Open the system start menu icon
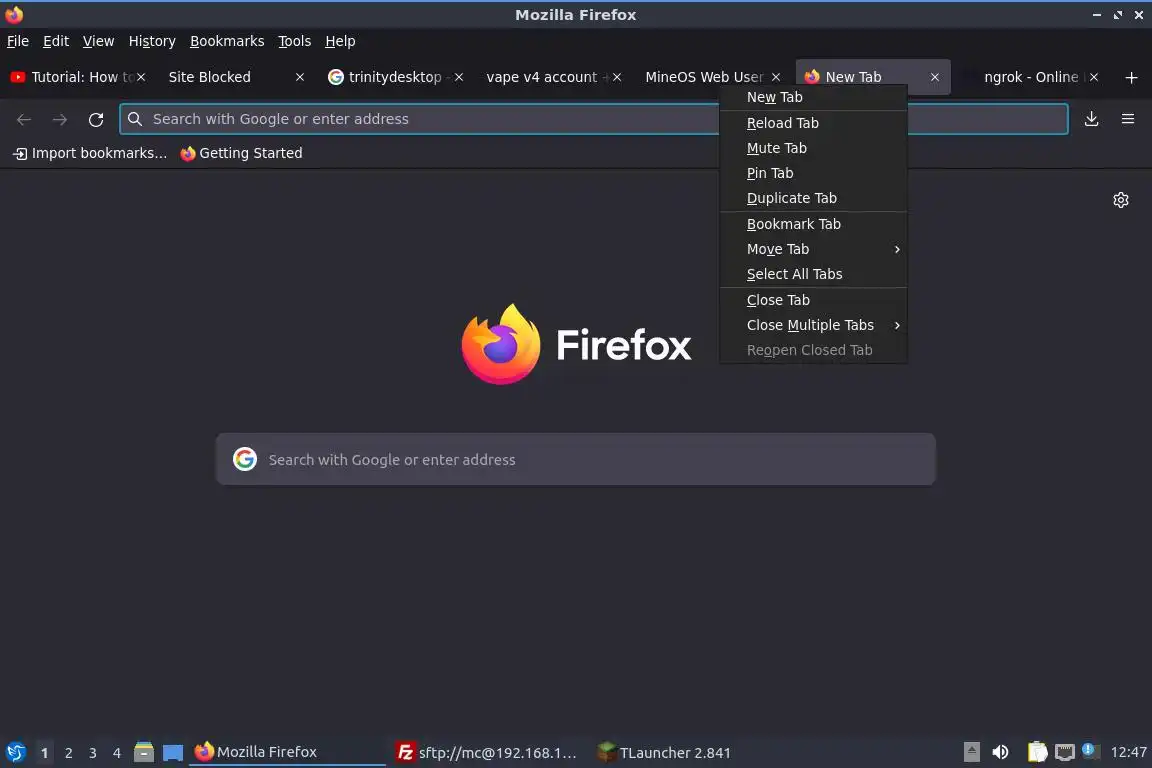This screenshot has width=1152, height=768. [x=15, y=752]
